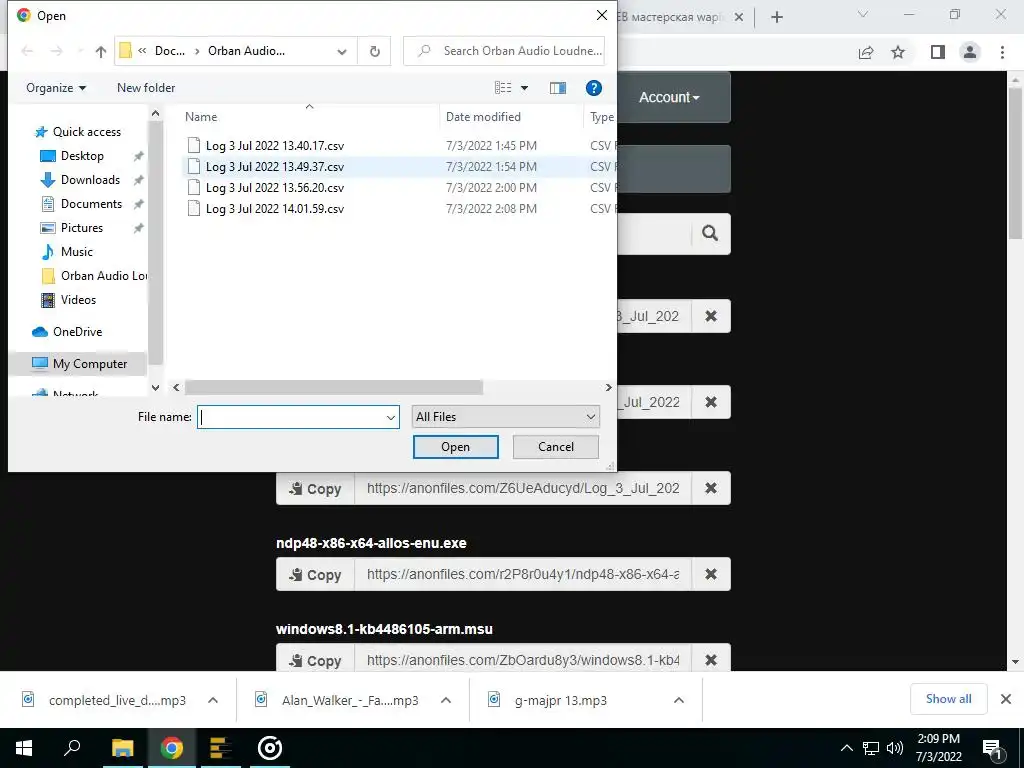Go to Music in navigation pane

[x=76, y=252]
